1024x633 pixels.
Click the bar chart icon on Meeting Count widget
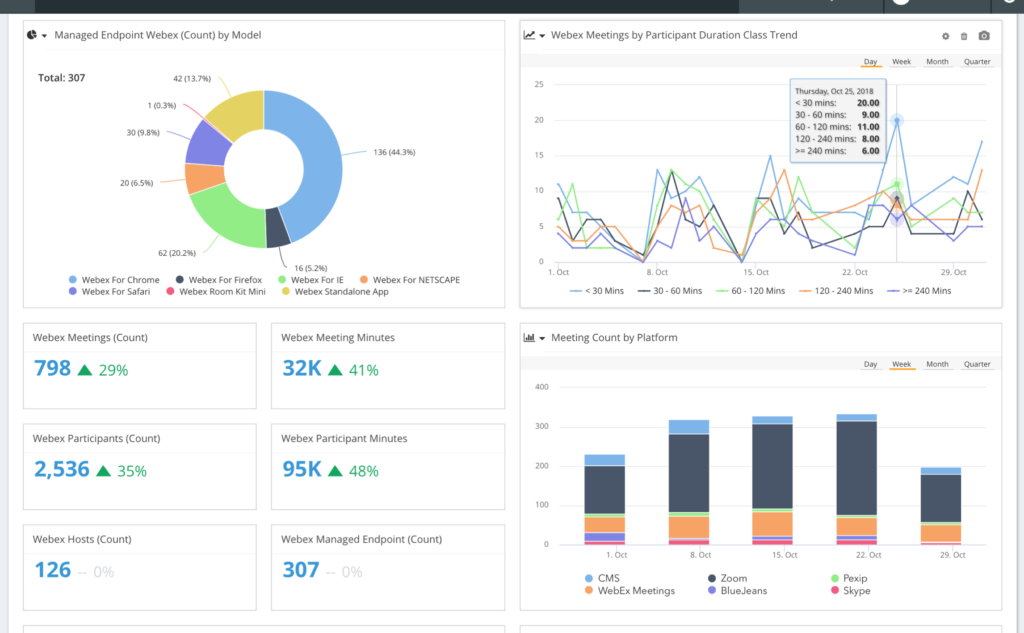pyautogui.click(x=528, y=337)
